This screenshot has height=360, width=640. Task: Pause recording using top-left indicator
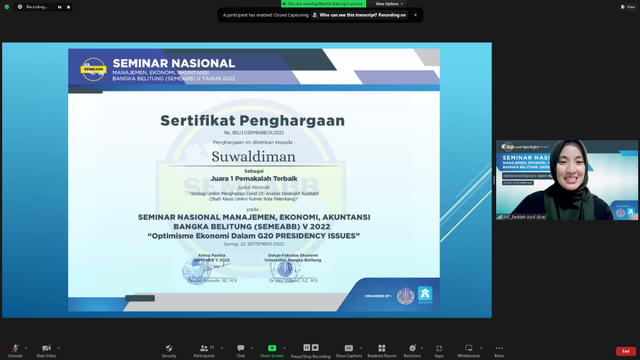tap(60, 7)
